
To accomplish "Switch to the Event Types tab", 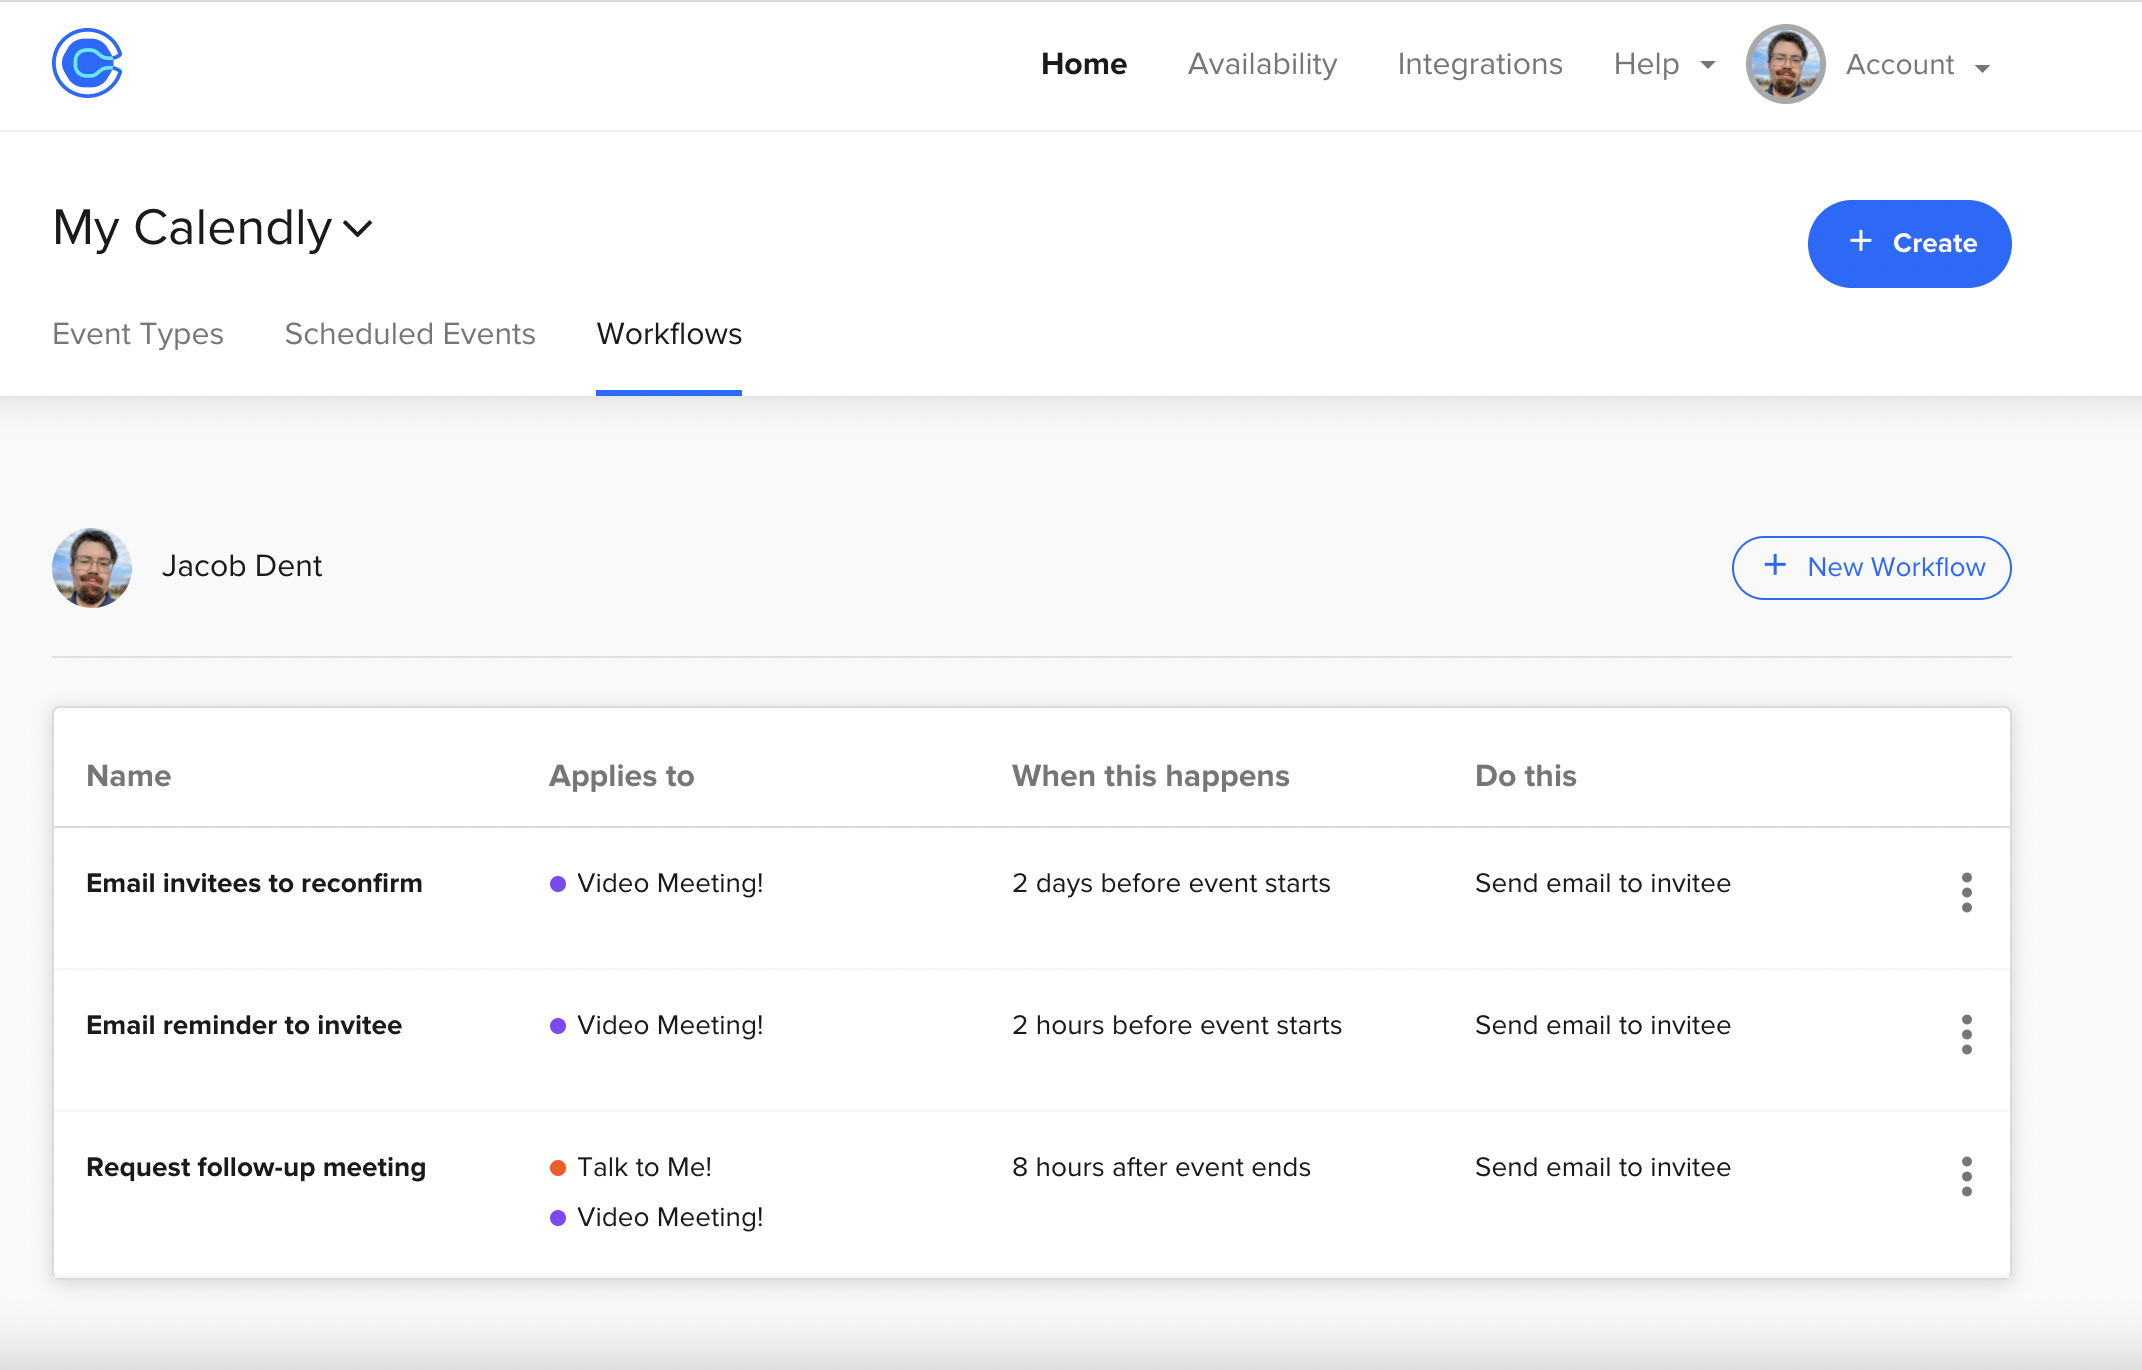I will point(138,334).
